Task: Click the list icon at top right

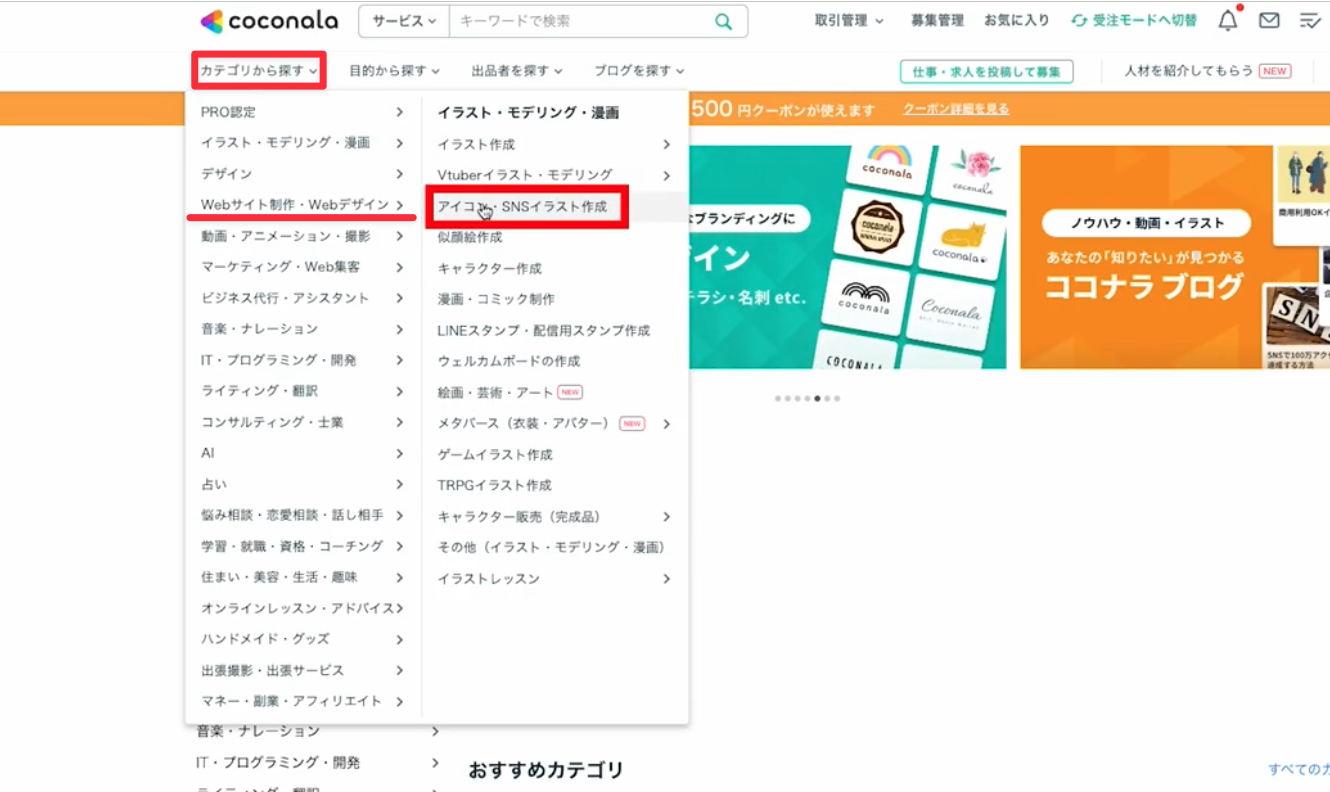Action: [x=1311, y=19]
